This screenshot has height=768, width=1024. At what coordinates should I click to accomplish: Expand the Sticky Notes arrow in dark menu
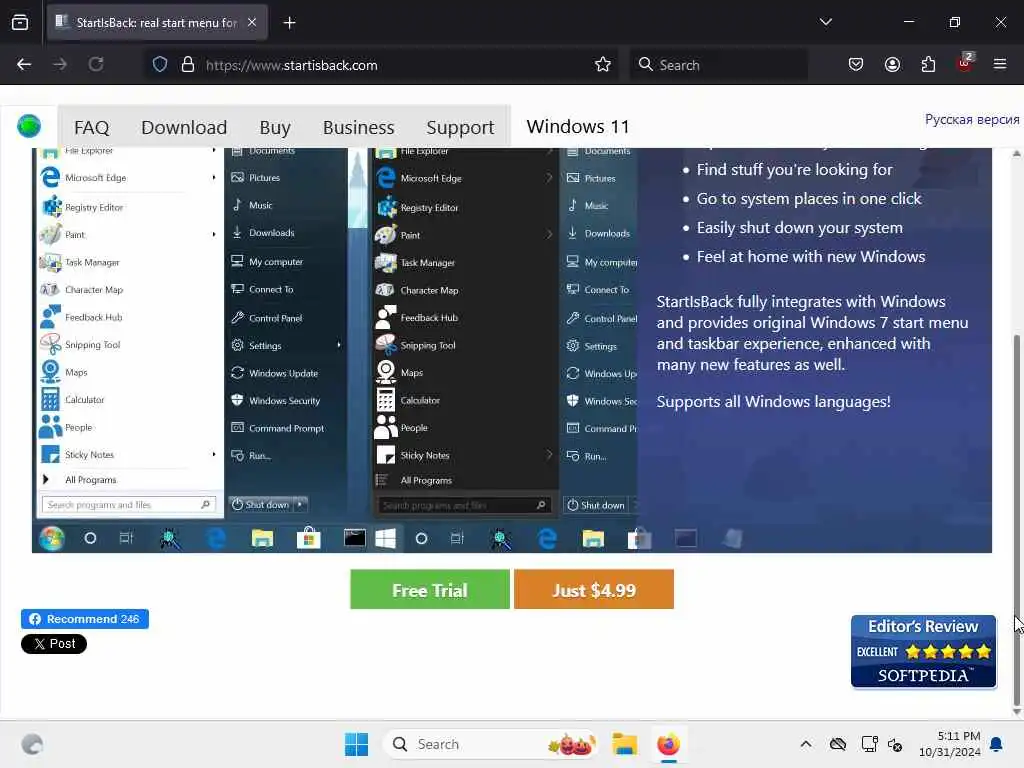[549, 455]
